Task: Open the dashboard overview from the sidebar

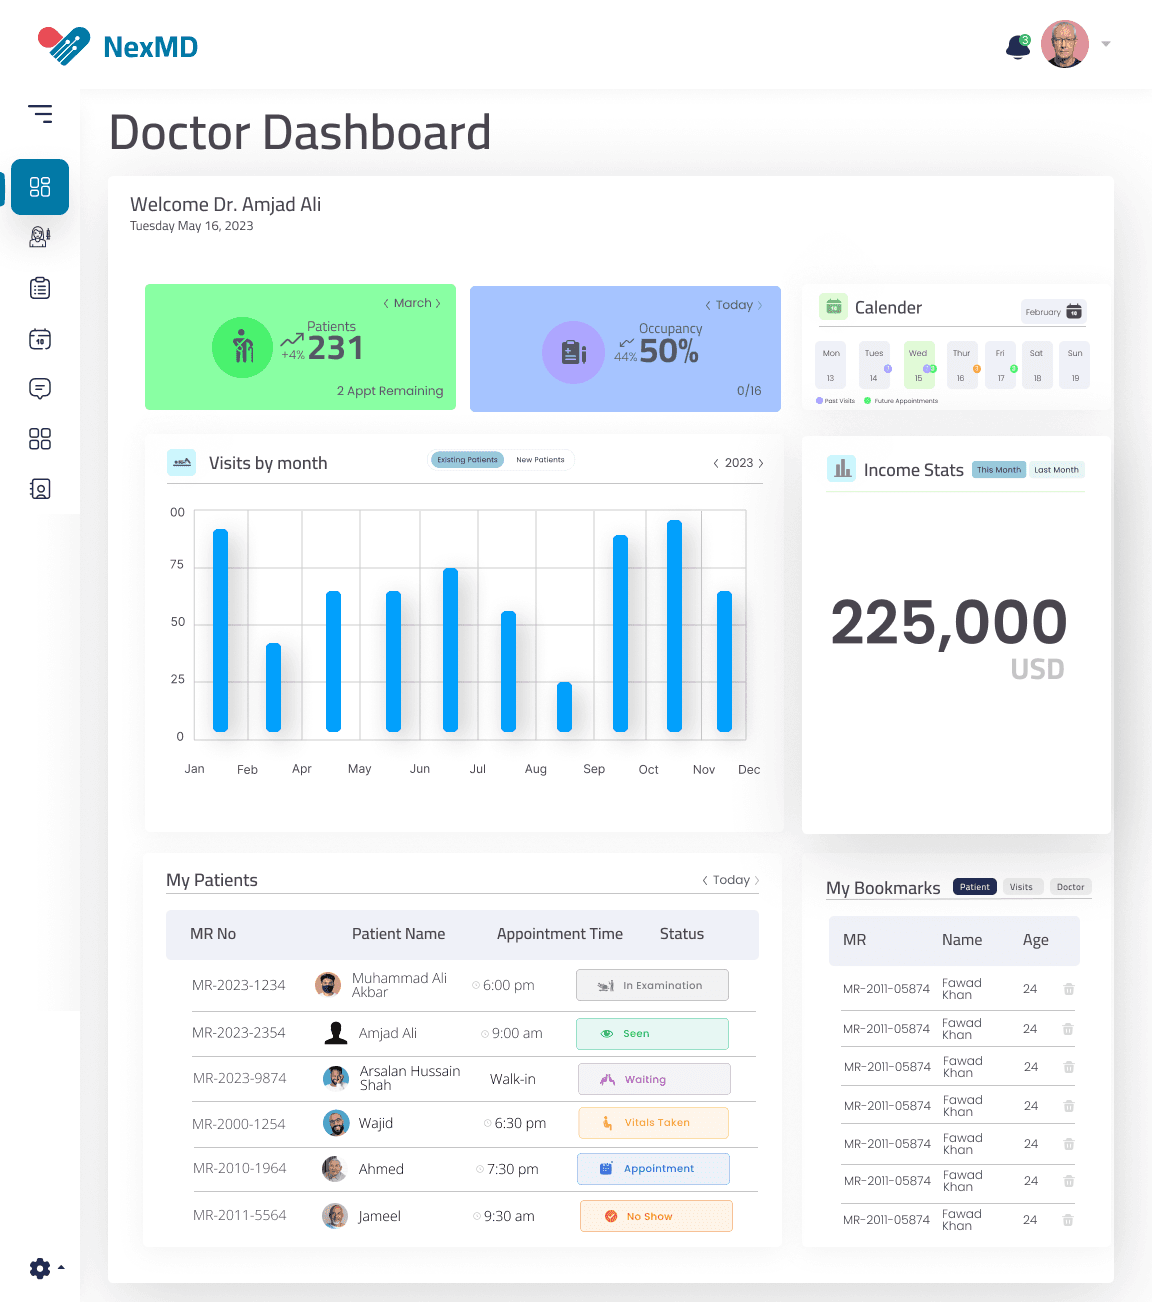Action: [x=40, y=187]
